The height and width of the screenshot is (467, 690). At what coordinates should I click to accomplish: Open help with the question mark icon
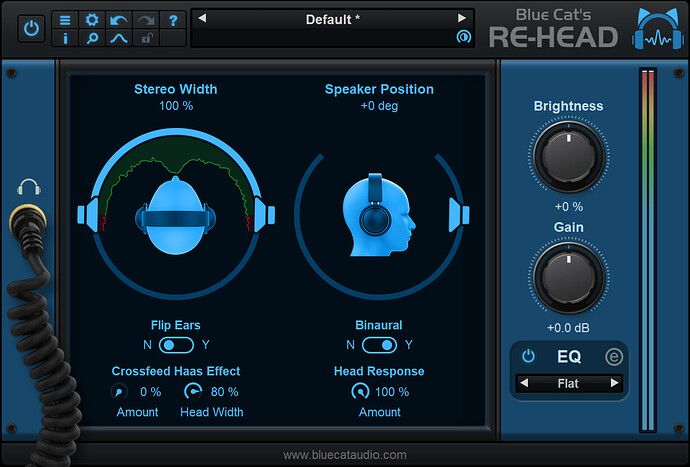pos(172,20)
